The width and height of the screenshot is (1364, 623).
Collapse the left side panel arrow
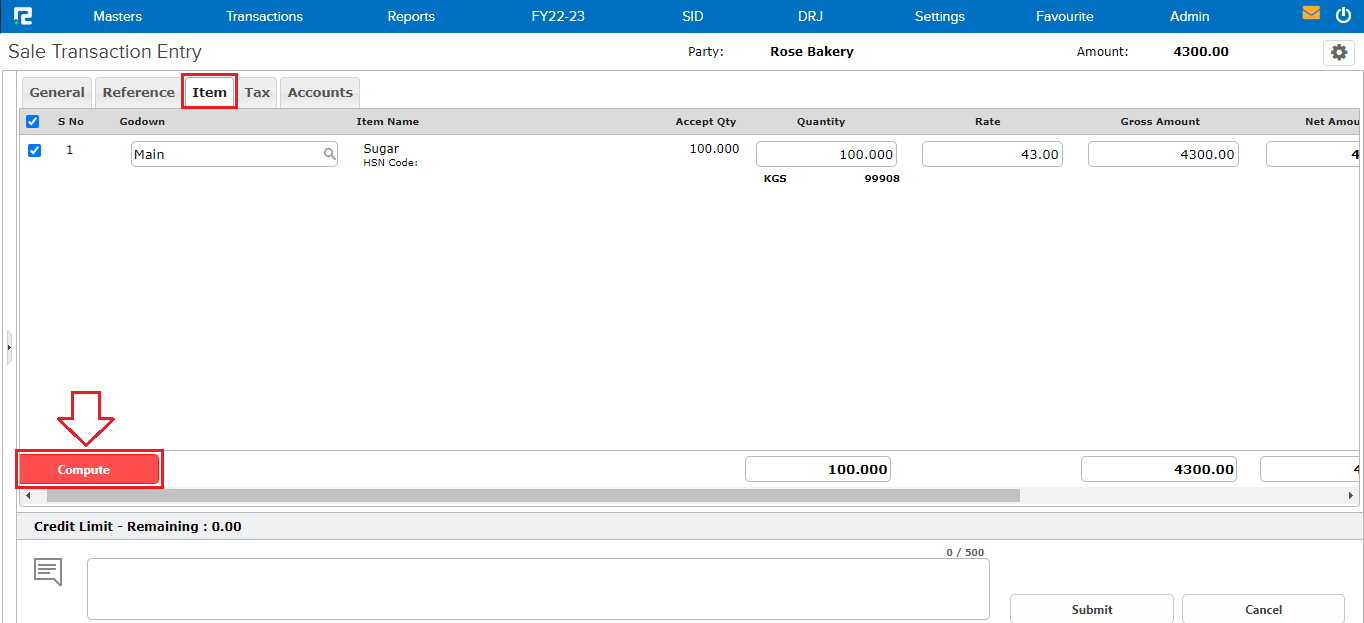8,345
